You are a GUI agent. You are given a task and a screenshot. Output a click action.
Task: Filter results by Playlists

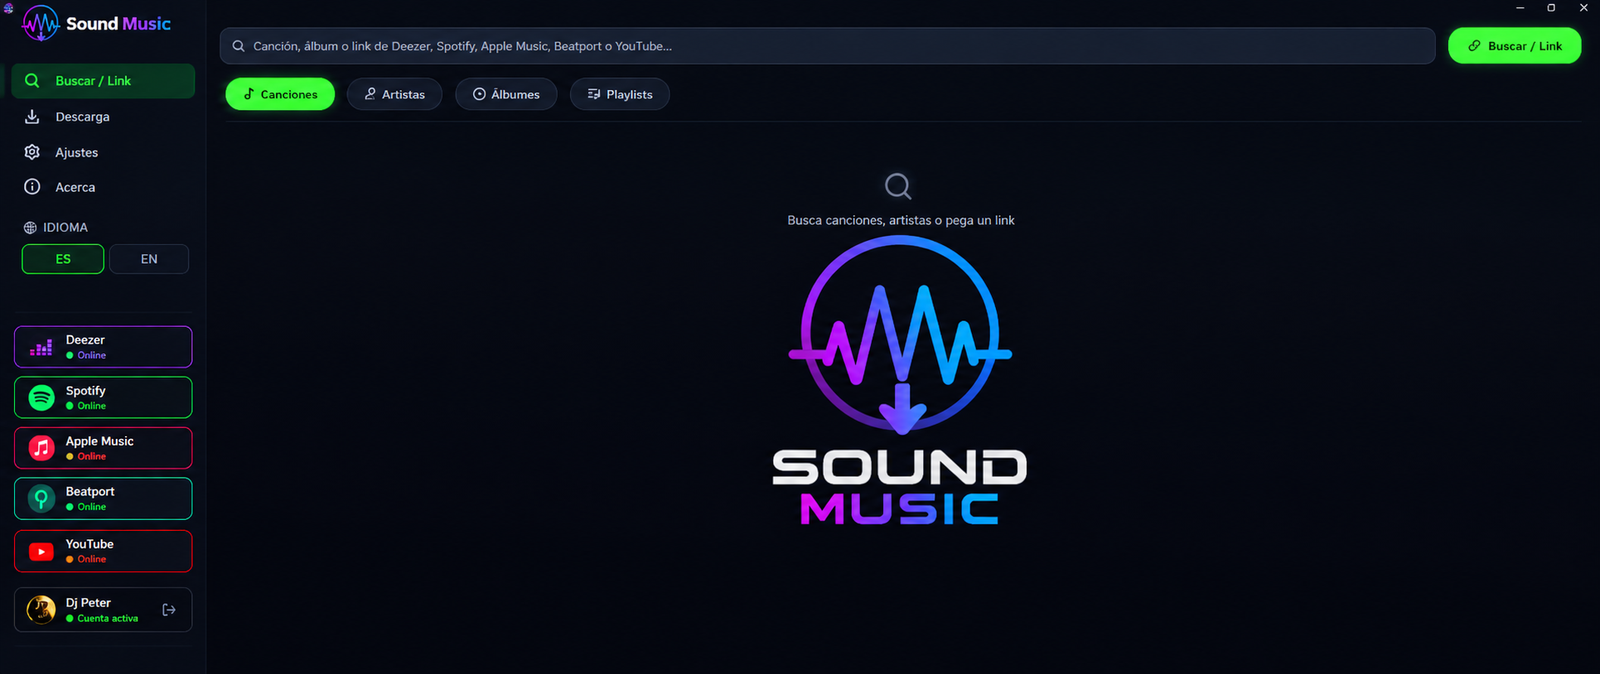(620, 94)
